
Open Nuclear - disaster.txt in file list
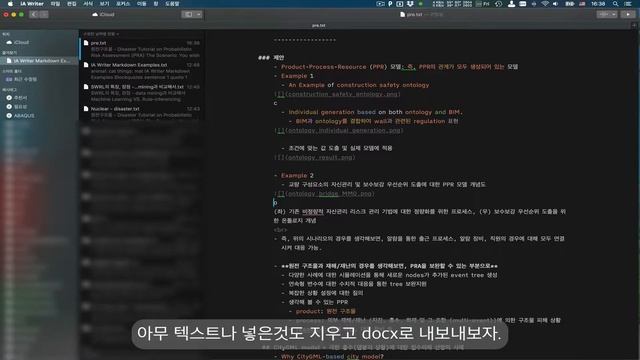(141, 113)
